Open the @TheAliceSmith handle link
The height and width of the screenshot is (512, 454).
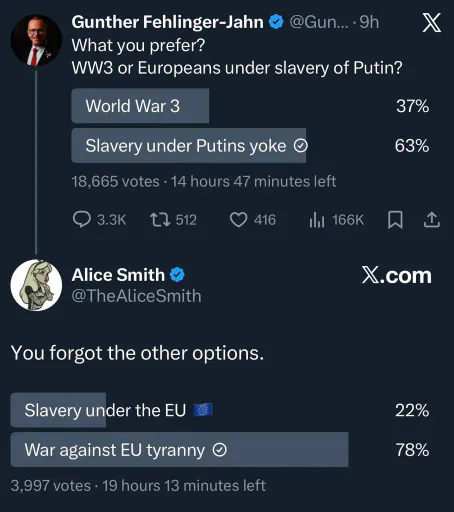(x=136, y=296)
